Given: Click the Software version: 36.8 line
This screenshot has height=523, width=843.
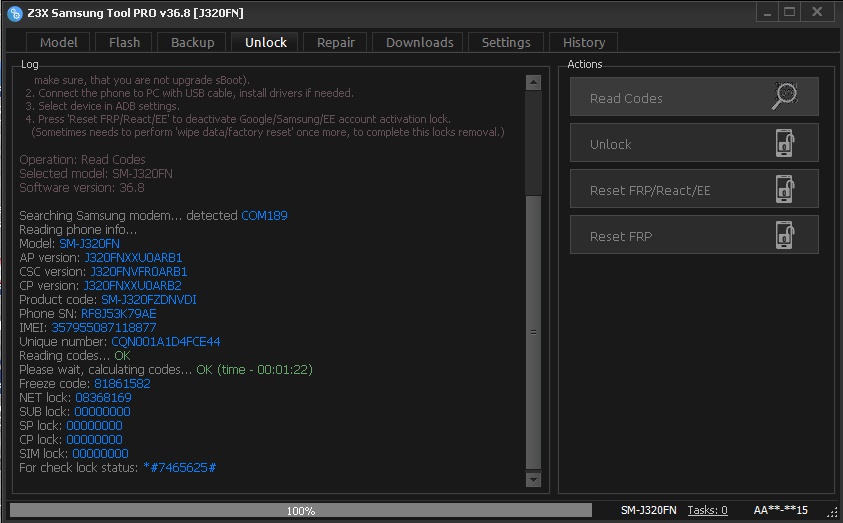Looking at the screenshot, I should pyautogui.click(x=82, y=188).
